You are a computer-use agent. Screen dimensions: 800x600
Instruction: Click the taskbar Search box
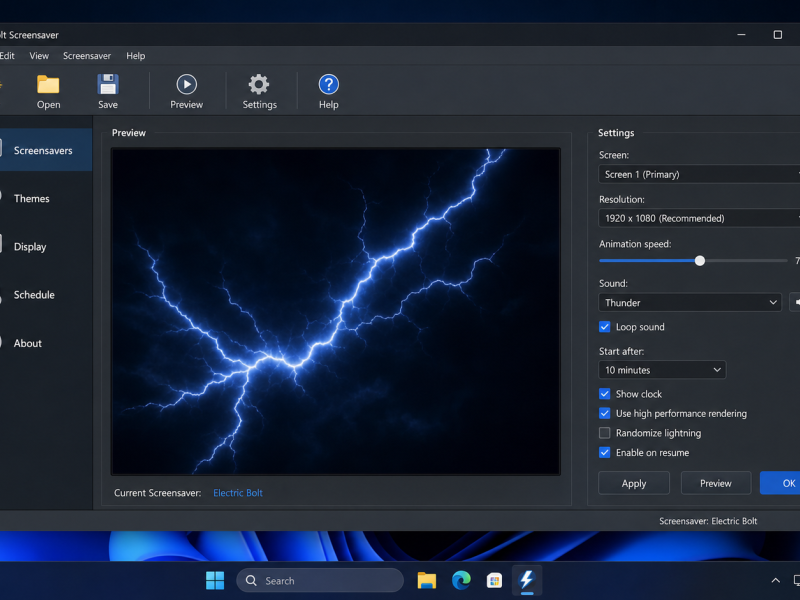pos(320,581)
